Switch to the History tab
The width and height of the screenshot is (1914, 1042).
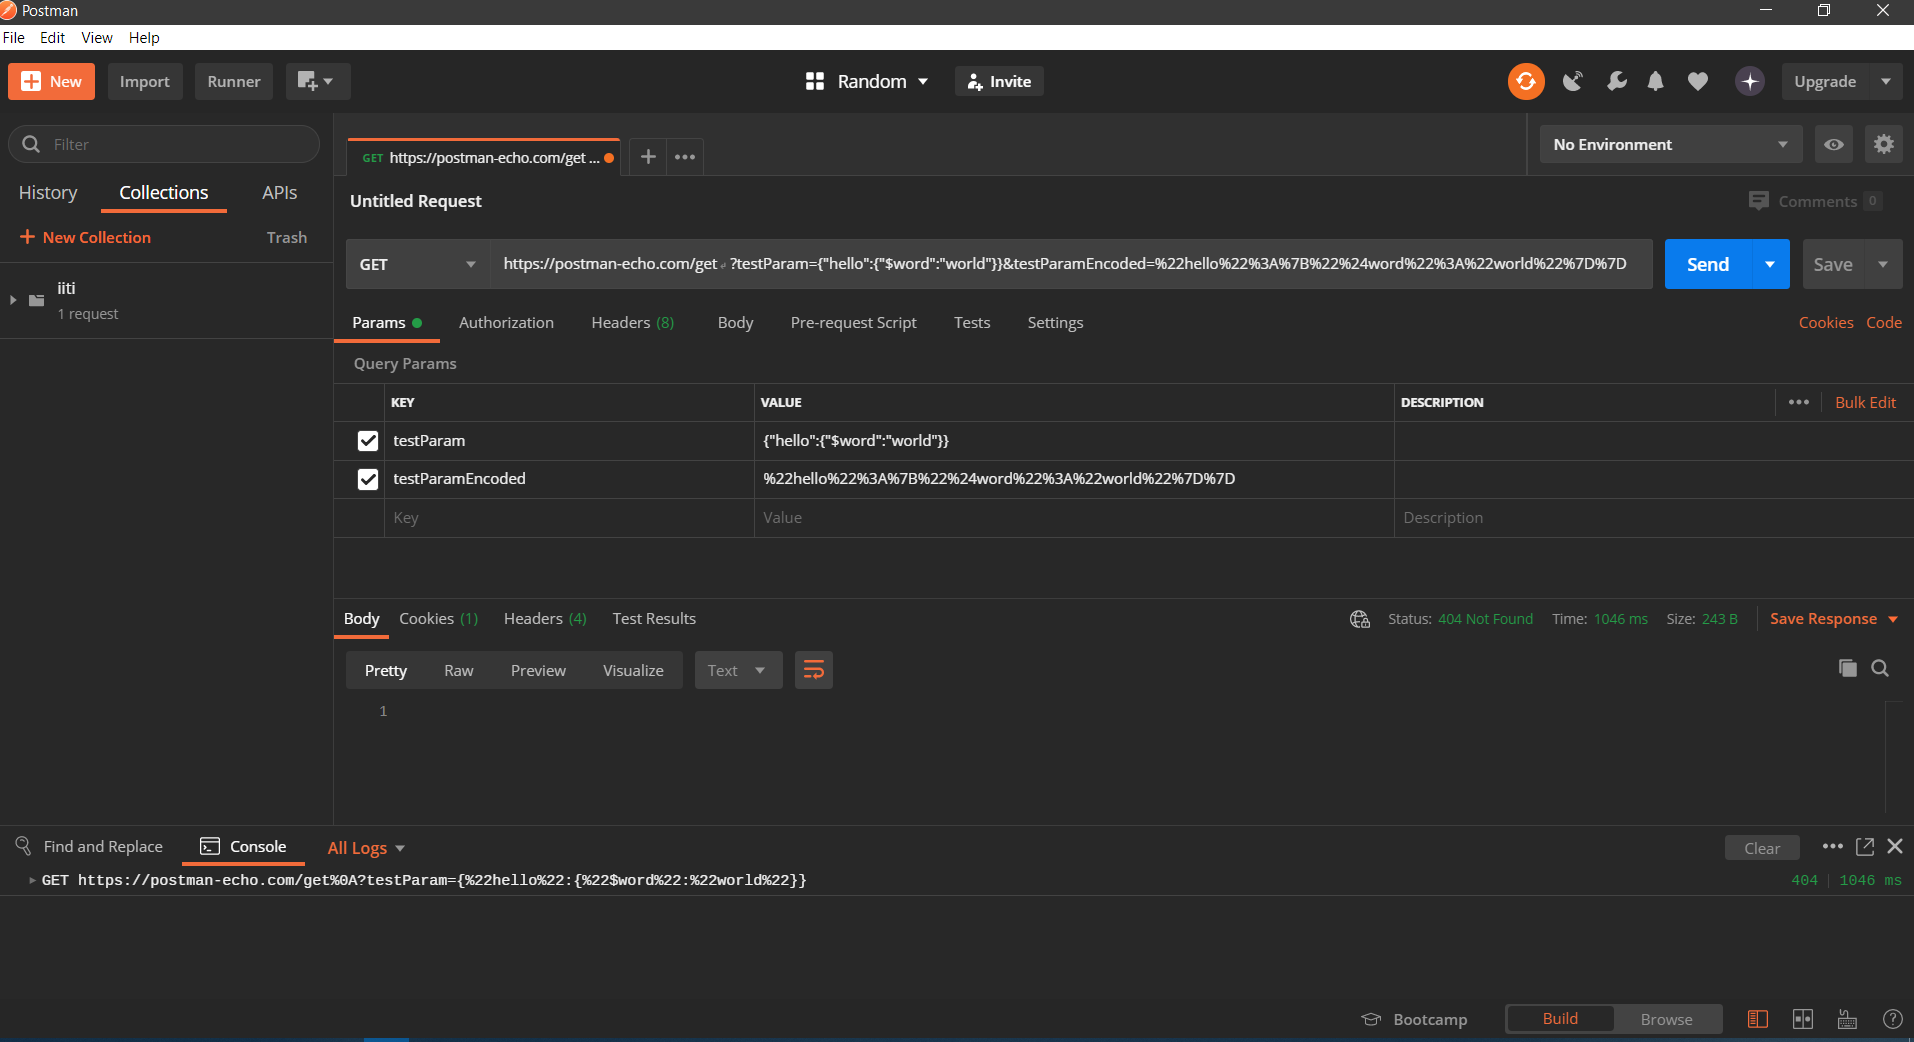click(48, 193)
